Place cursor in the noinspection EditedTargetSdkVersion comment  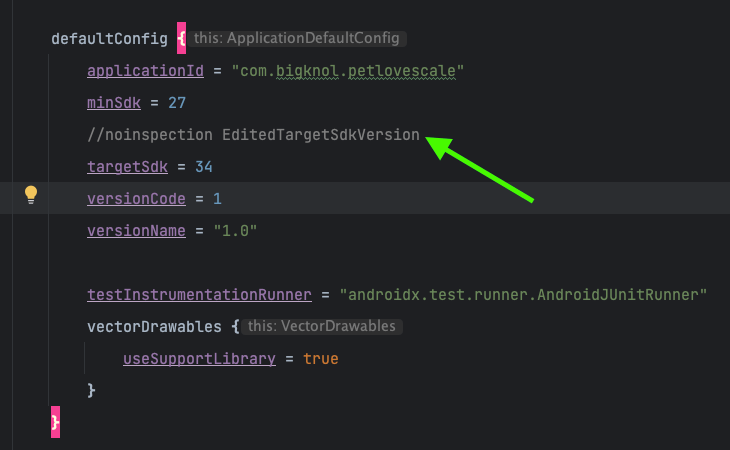tap(253, 135)
